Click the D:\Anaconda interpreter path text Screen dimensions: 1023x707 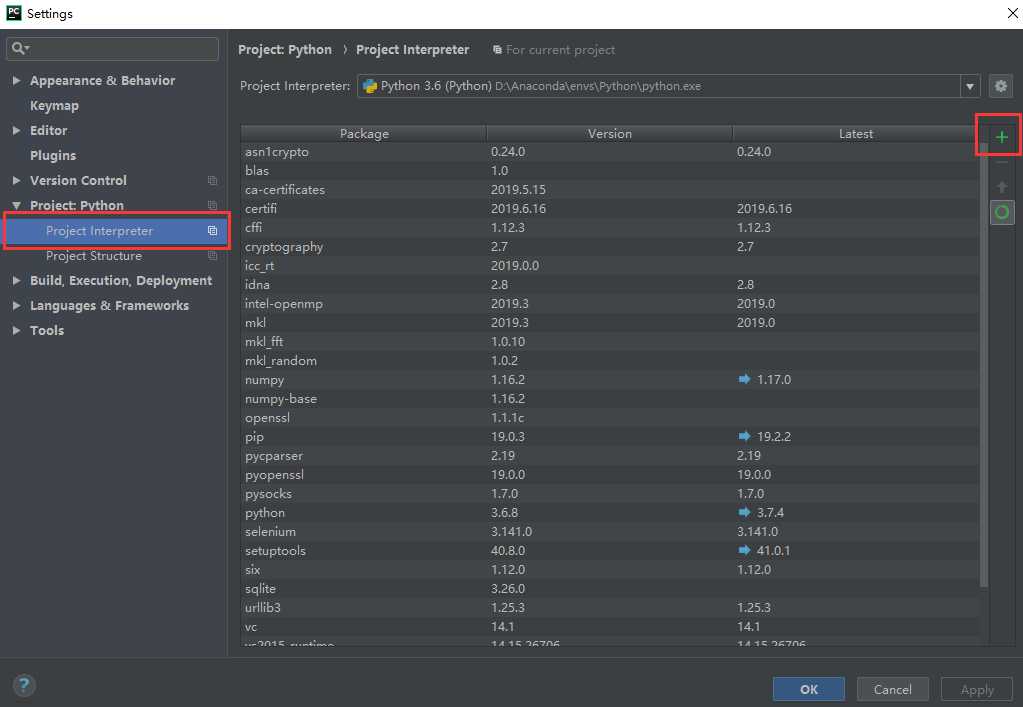coord(598,86)
